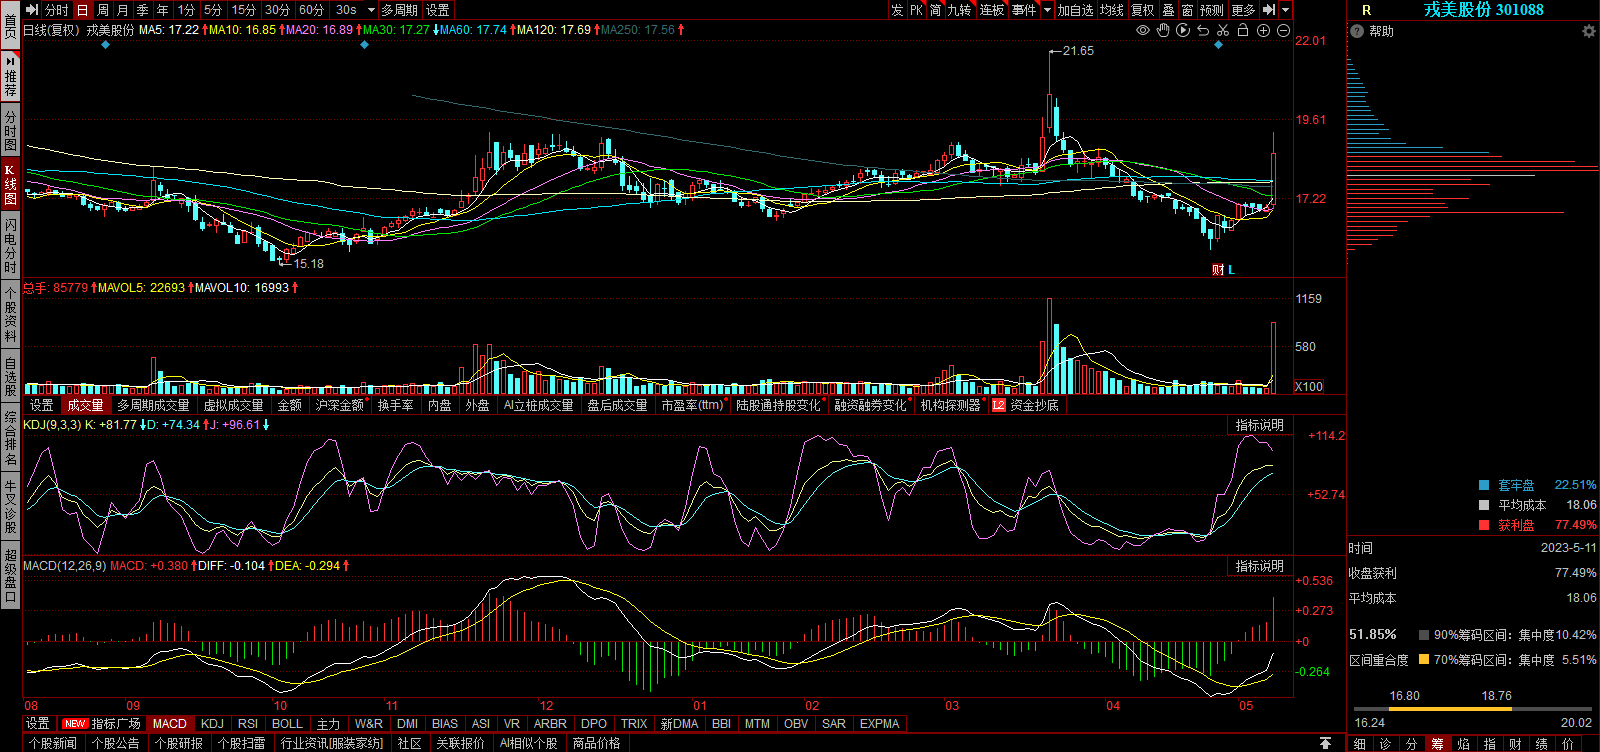Open the gear settings icon in right panel
Viewport: 1600px width, 752px height.
1588,31
